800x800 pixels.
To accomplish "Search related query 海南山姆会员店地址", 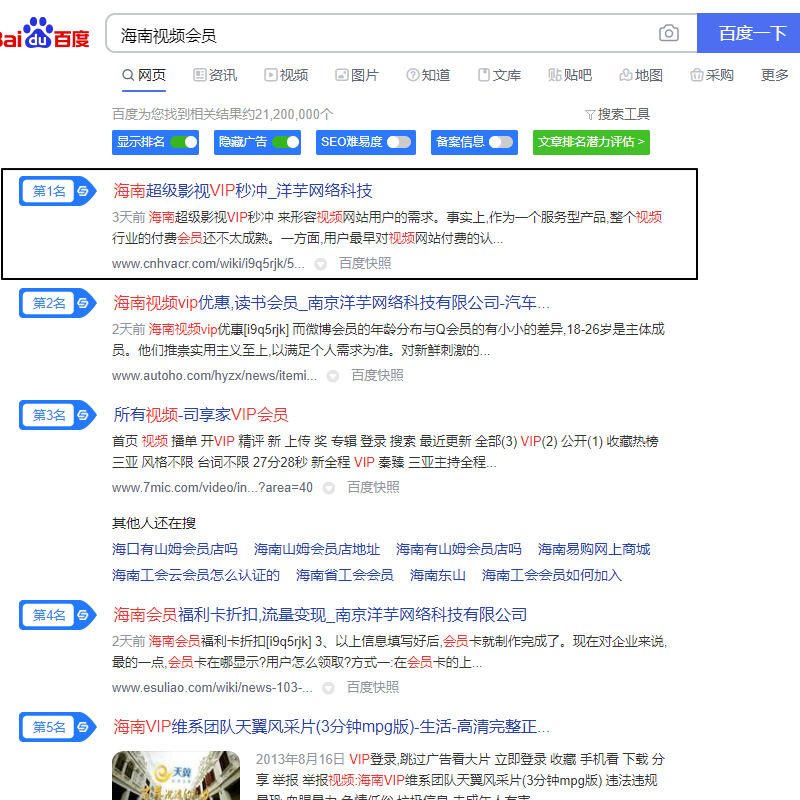I will pos(317,549).
